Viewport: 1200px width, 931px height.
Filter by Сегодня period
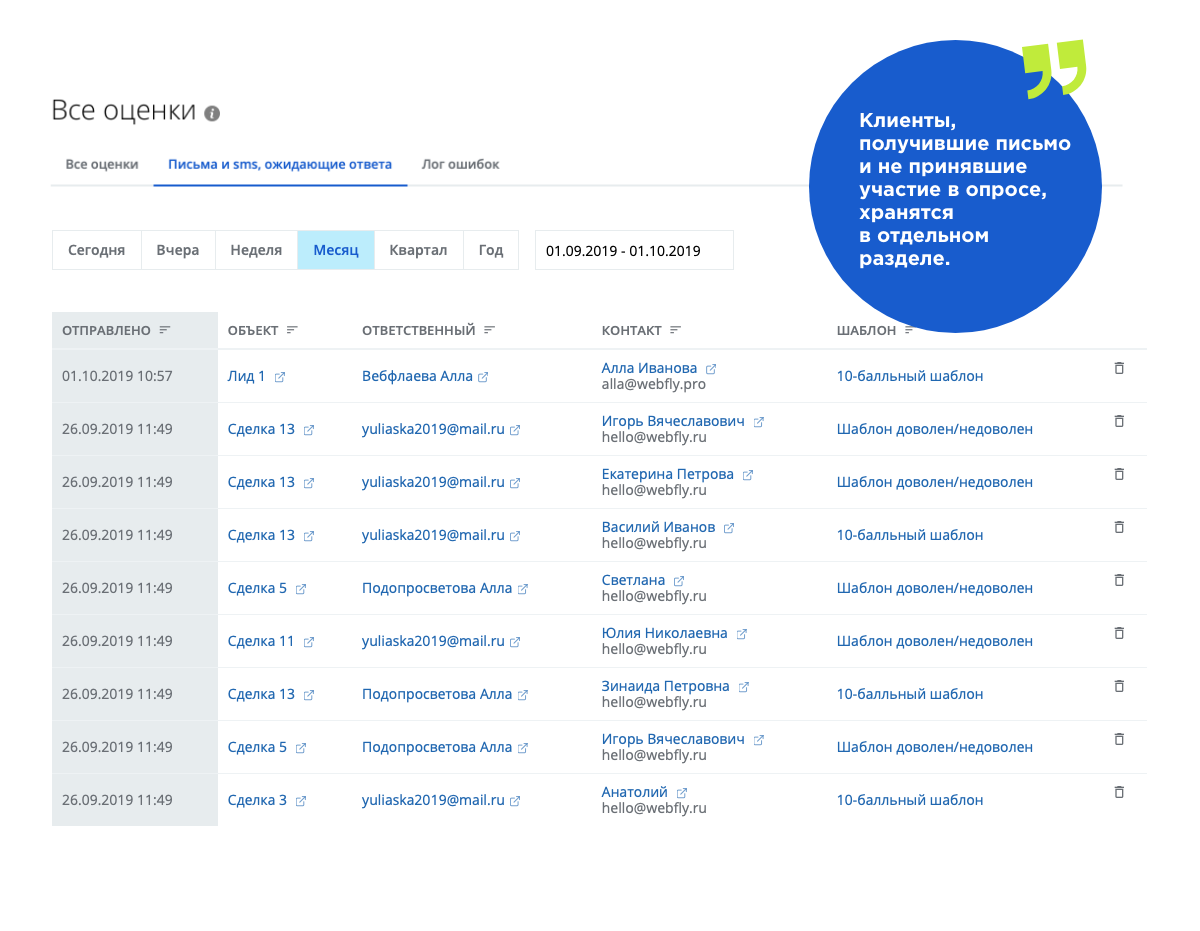click(96, 250)
